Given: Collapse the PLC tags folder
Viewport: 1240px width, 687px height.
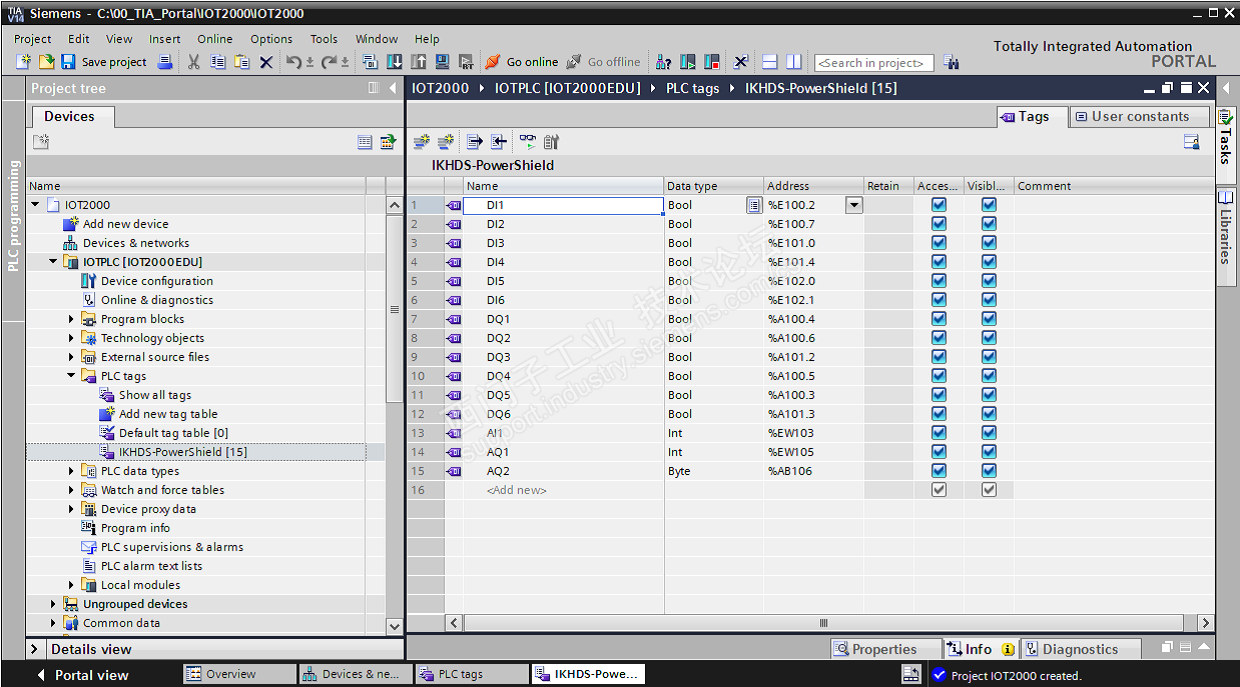Looking at the screenshot, I should coord(72,376).
